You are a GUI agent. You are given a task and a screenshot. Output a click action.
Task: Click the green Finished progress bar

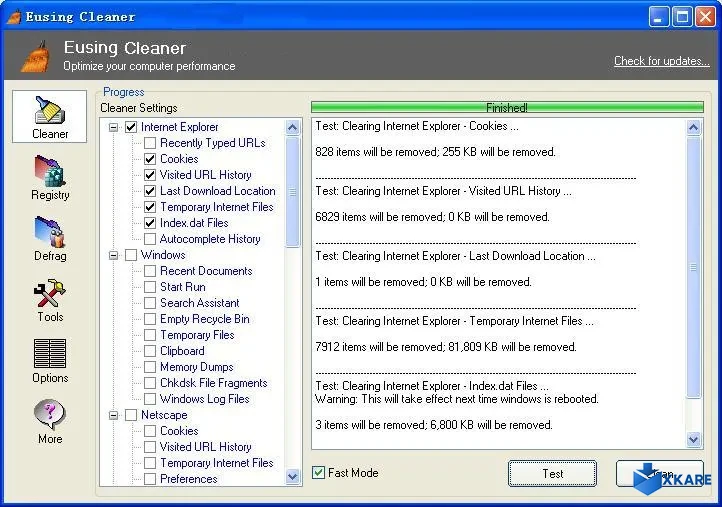[x=507, y=107]
